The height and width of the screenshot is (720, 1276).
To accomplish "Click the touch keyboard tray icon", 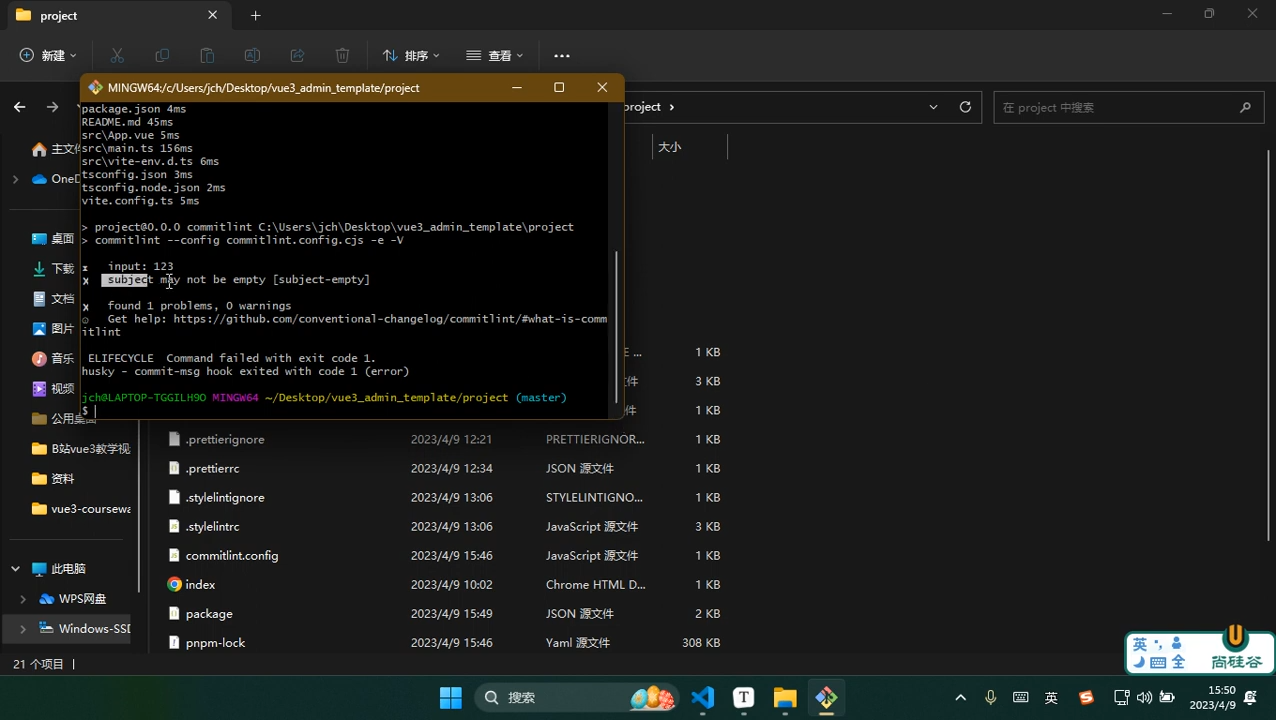I will point(1021,697).
